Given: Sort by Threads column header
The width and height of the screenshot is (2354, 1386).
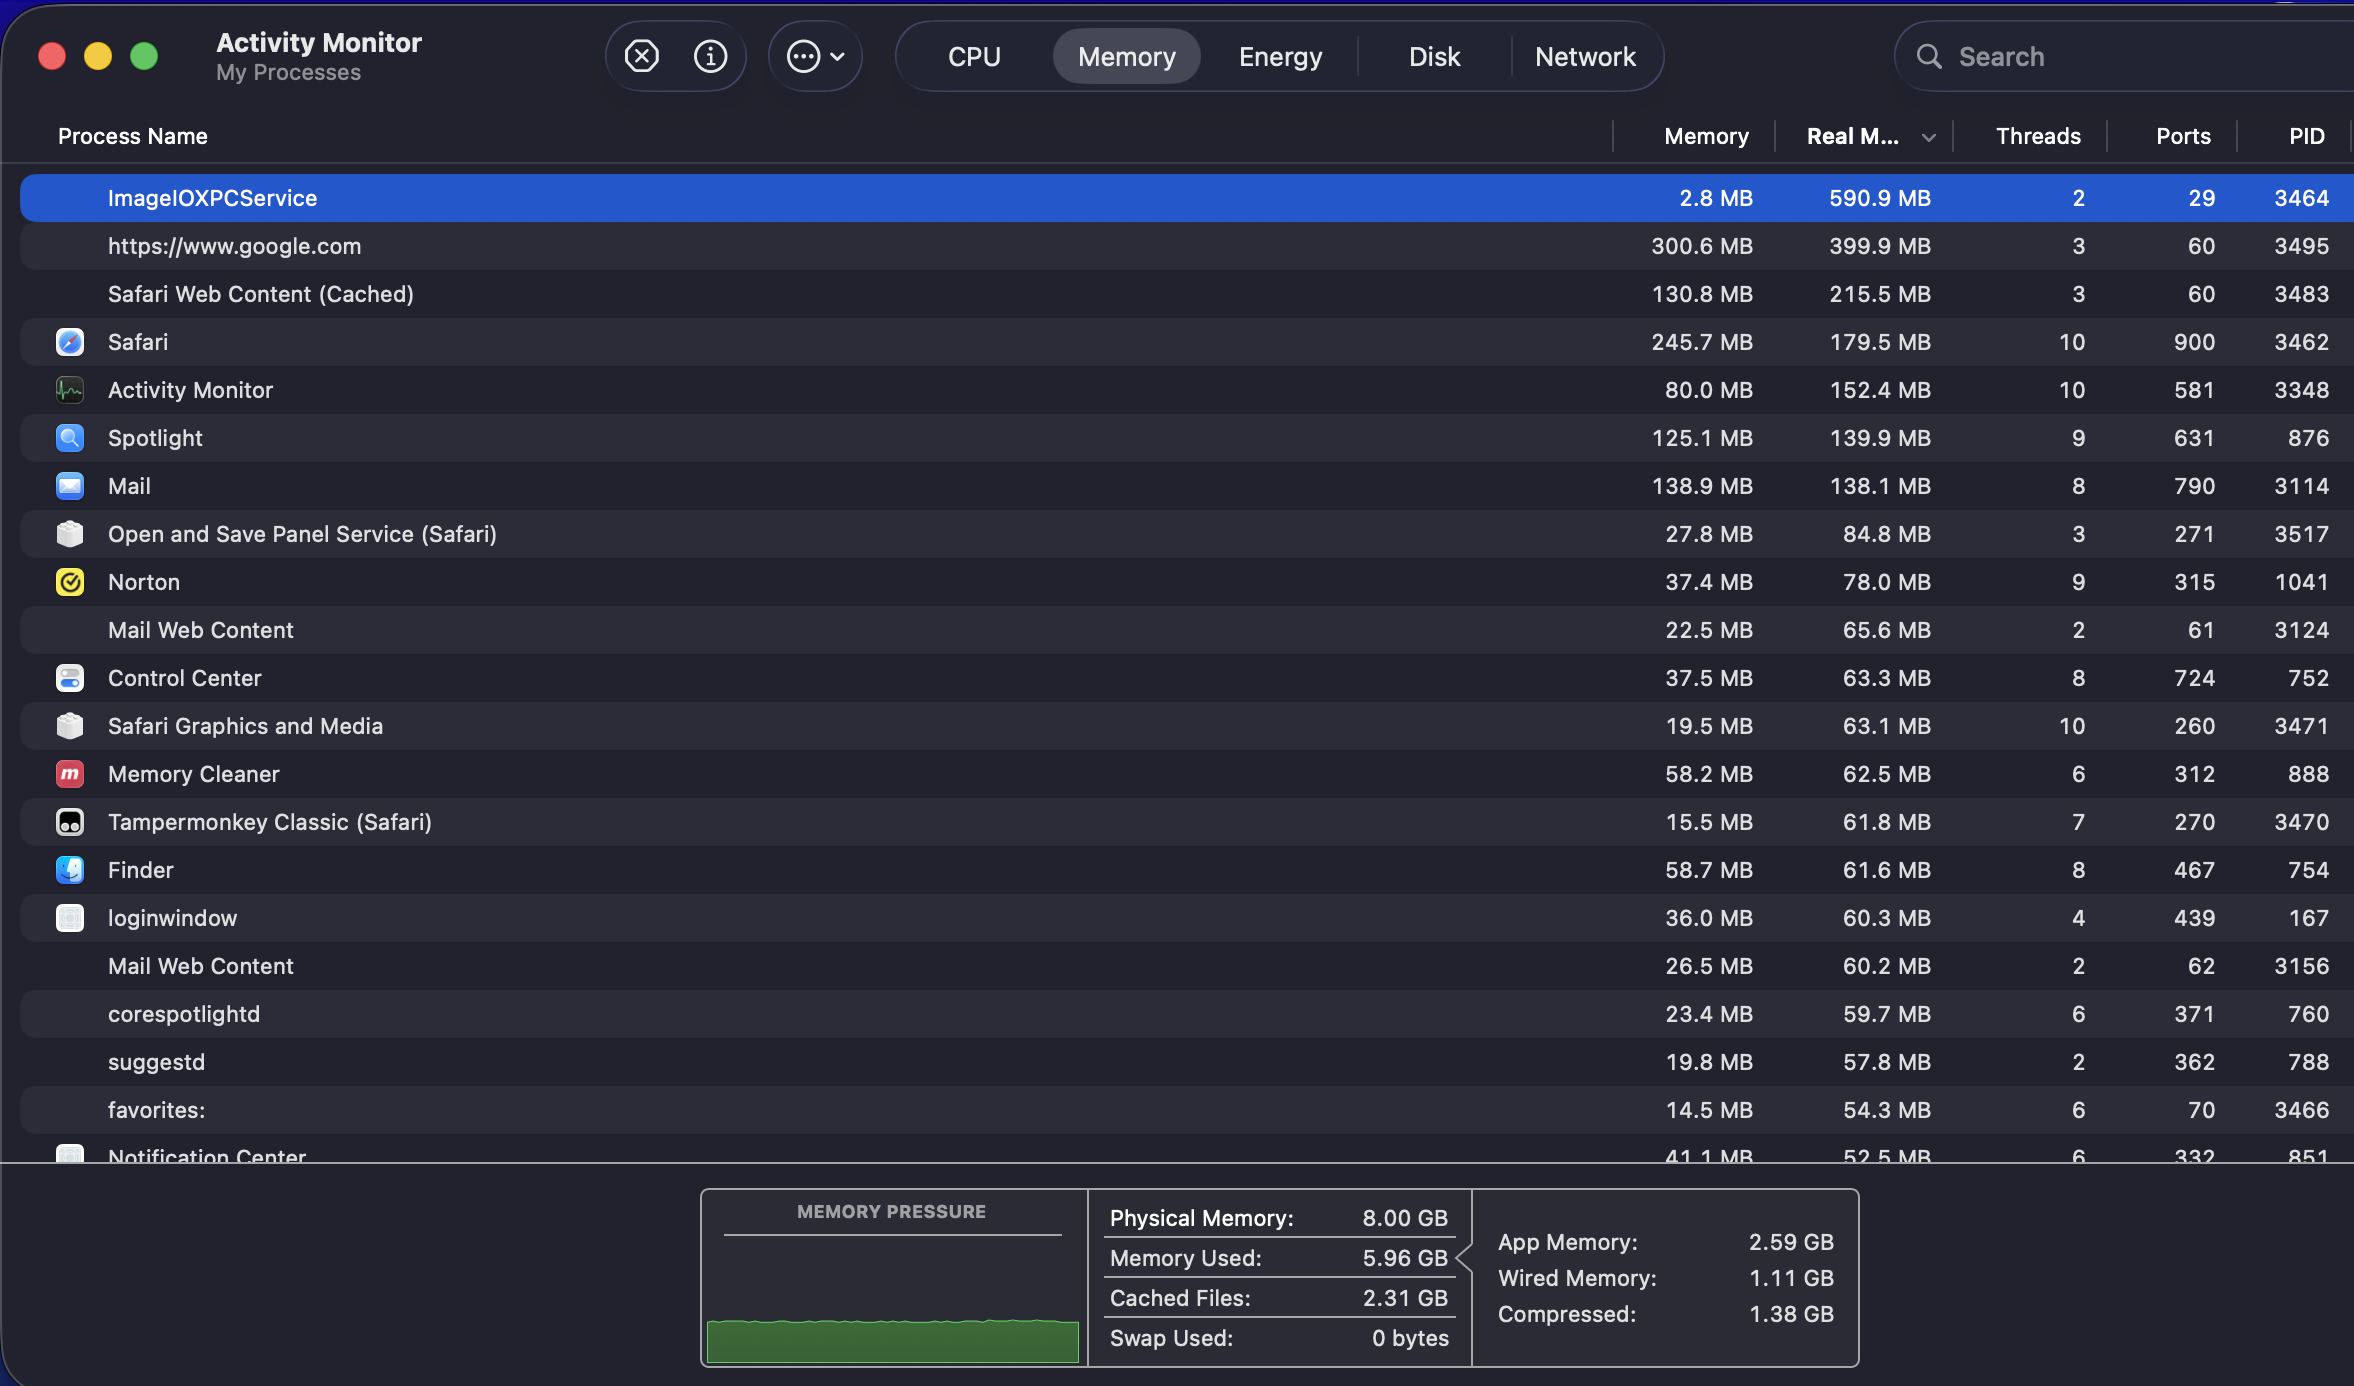Looking at the screenshot, I should click(x=2037, y=136).
